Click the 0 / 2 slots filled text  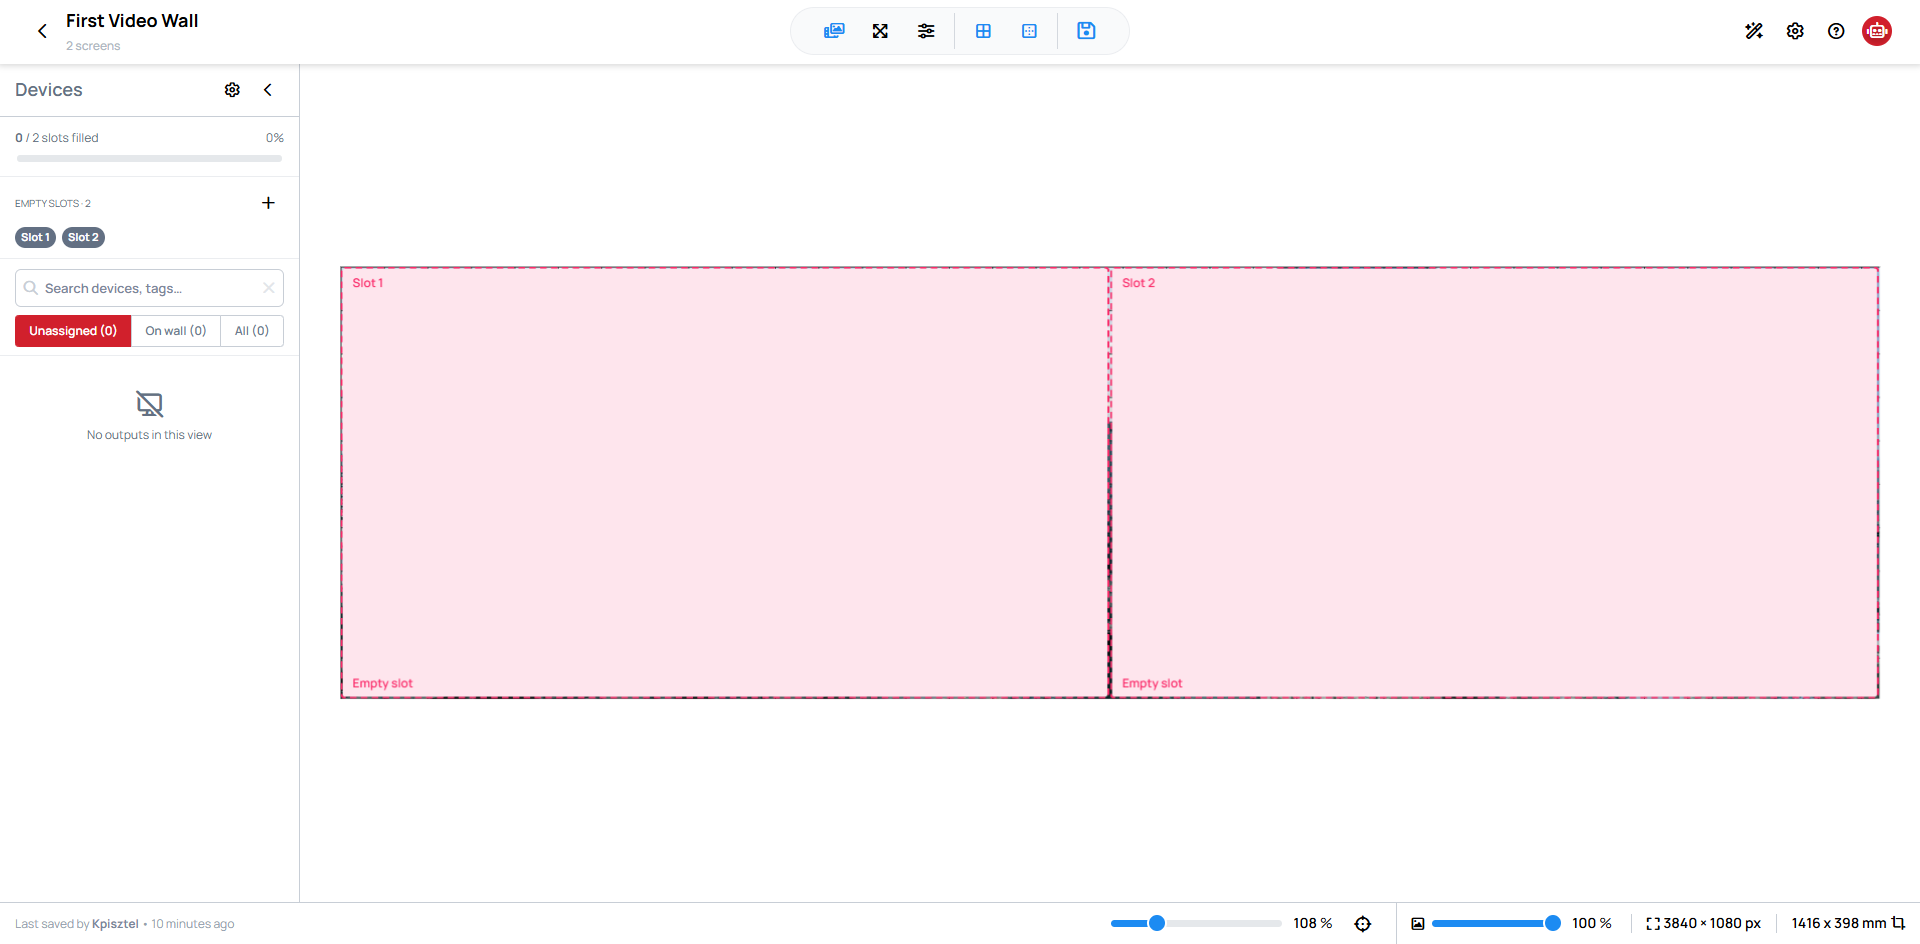pyautogui.click(x=57, y=138)
